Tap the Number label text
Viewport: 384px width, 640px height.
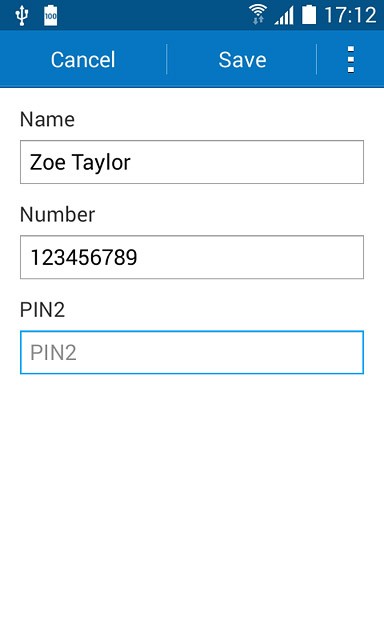click(x=58, y=215)
